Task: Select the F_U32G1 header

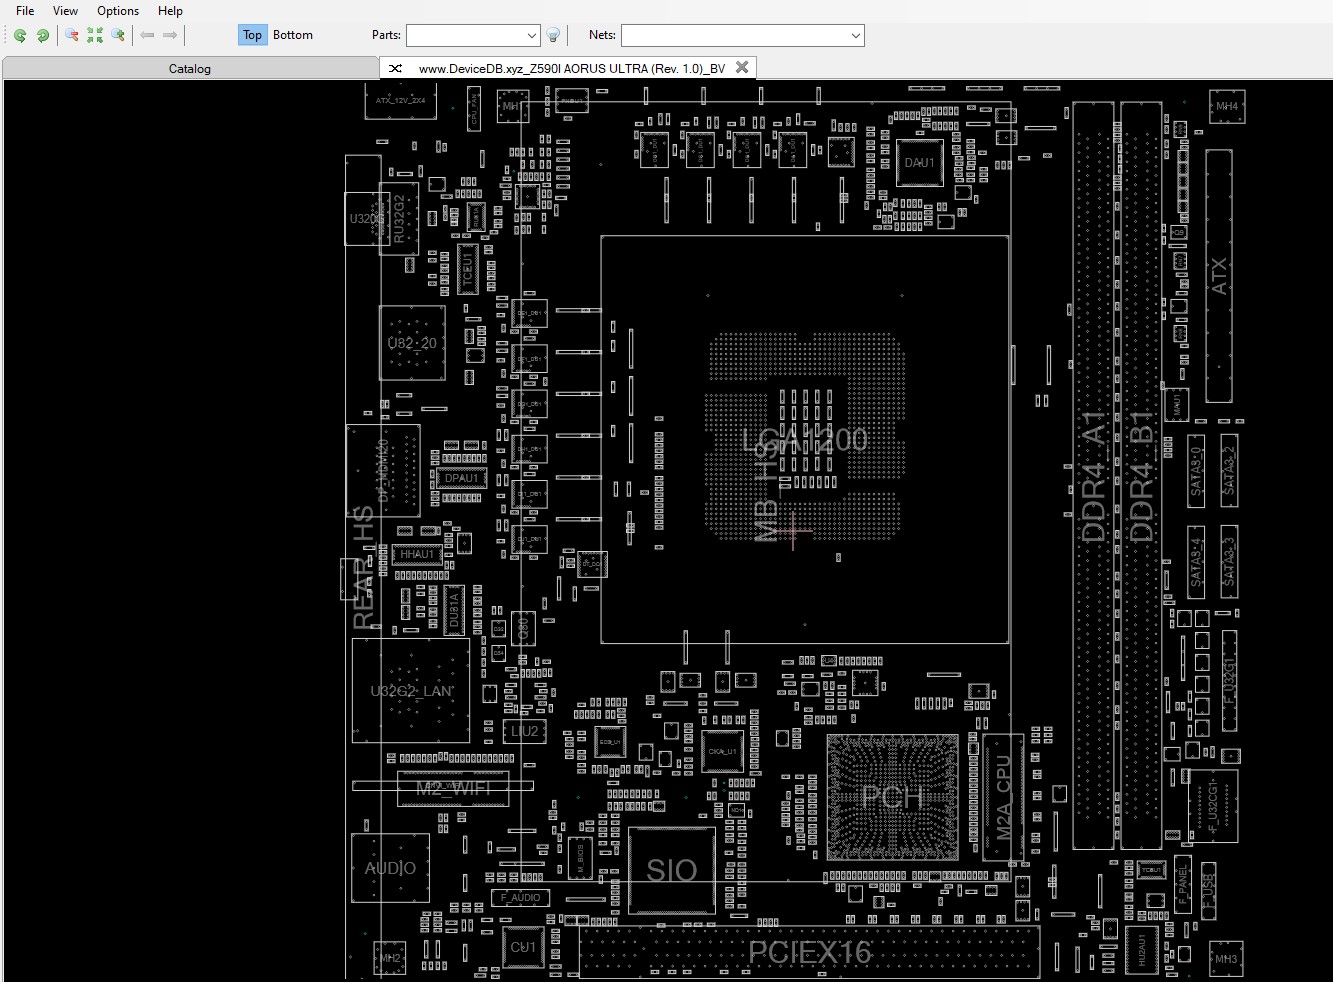Action: pos(1229,680)
